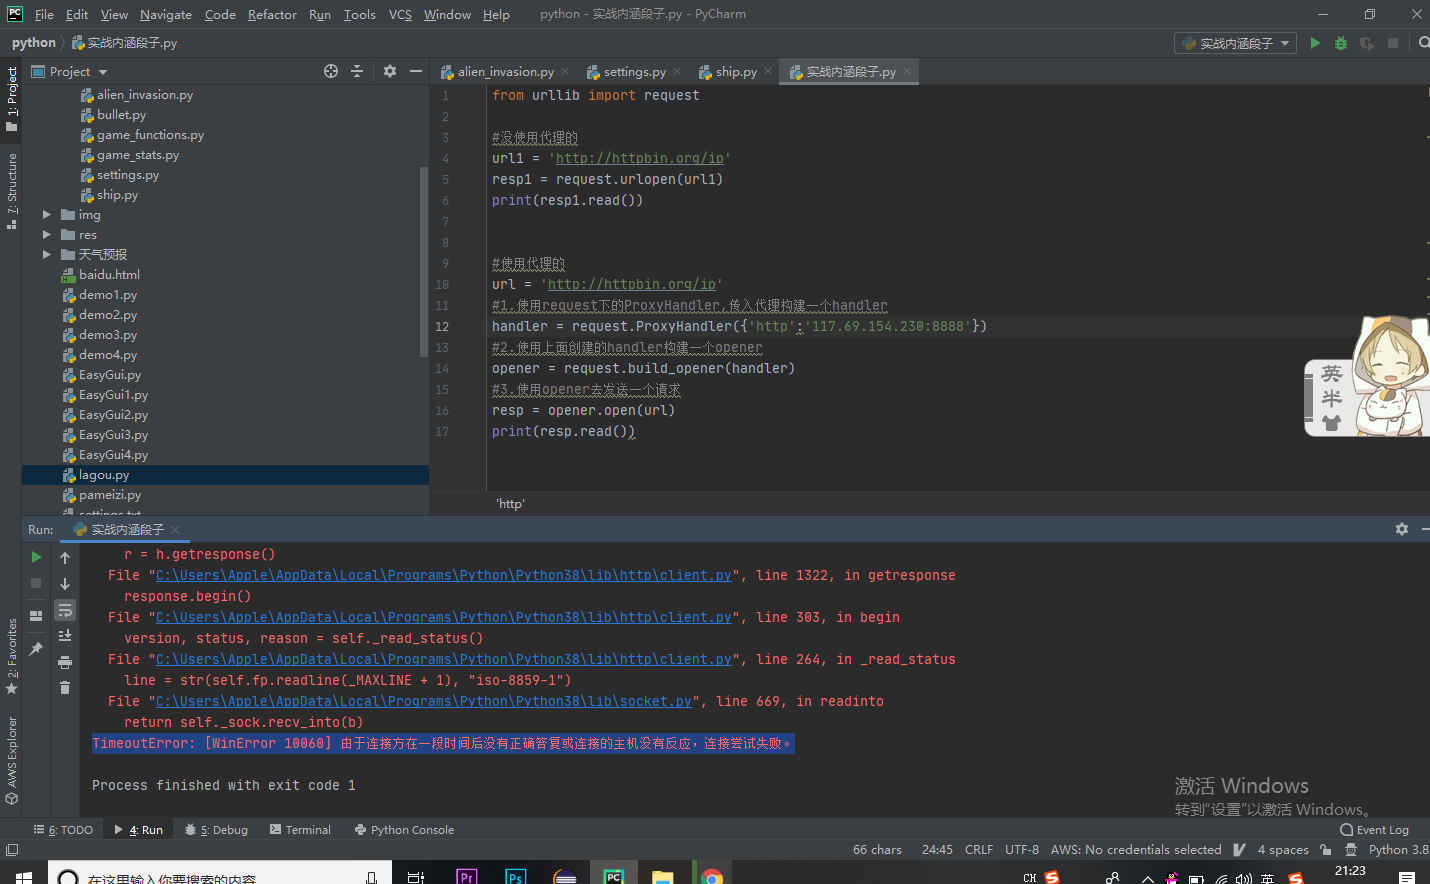Open Project panel settings gear
Screen dimensions: 1430x884
point(390,71)
